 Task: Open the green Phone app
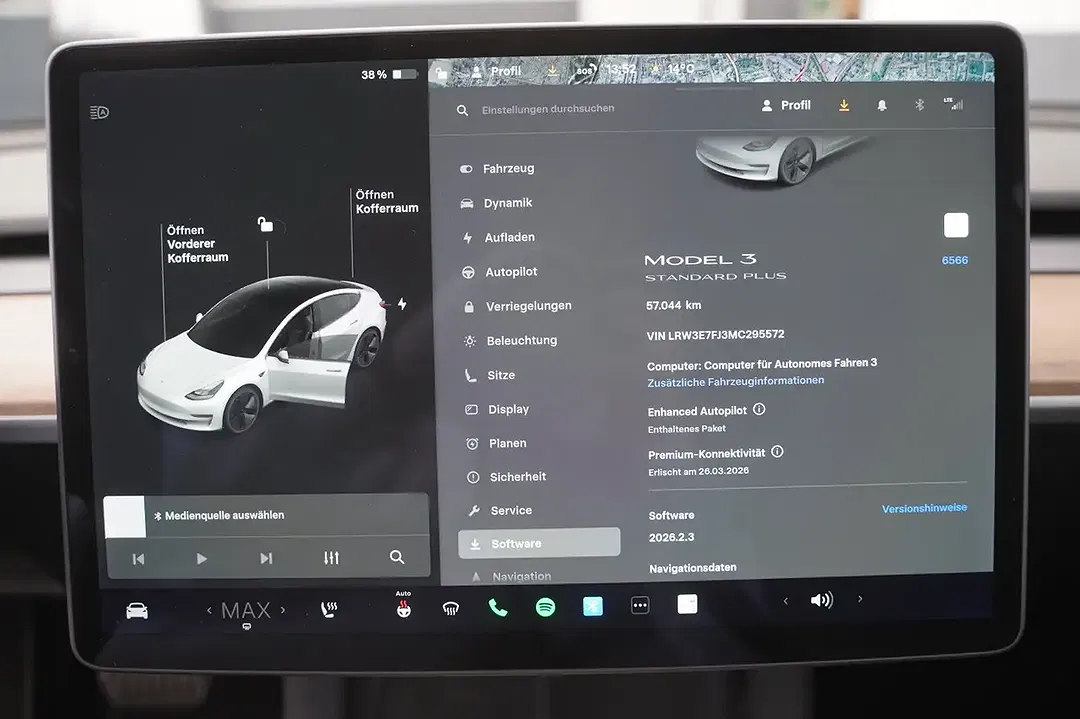tap(498, 607)
